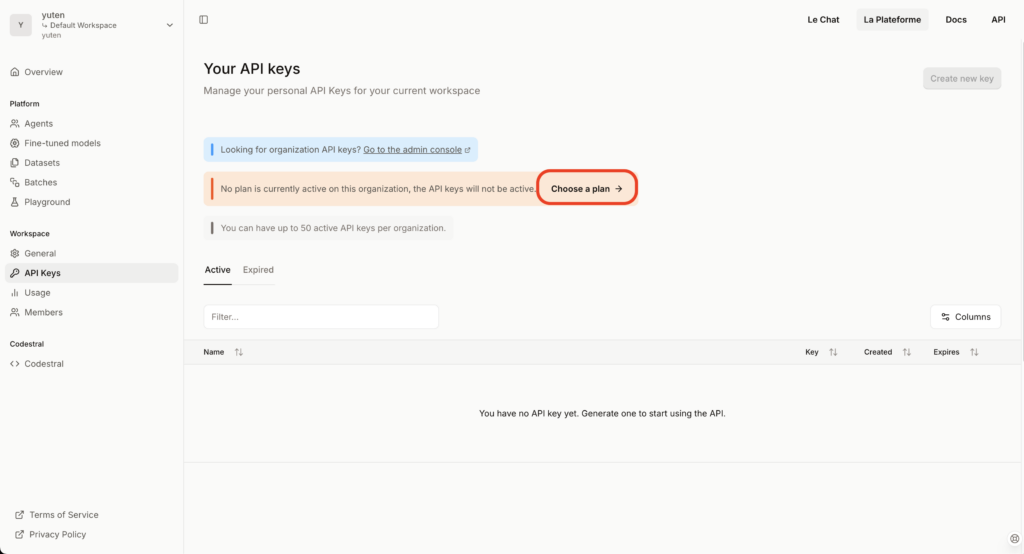Toggle sort order on Expires column
Screen dimensions: 1024x554
974,352
